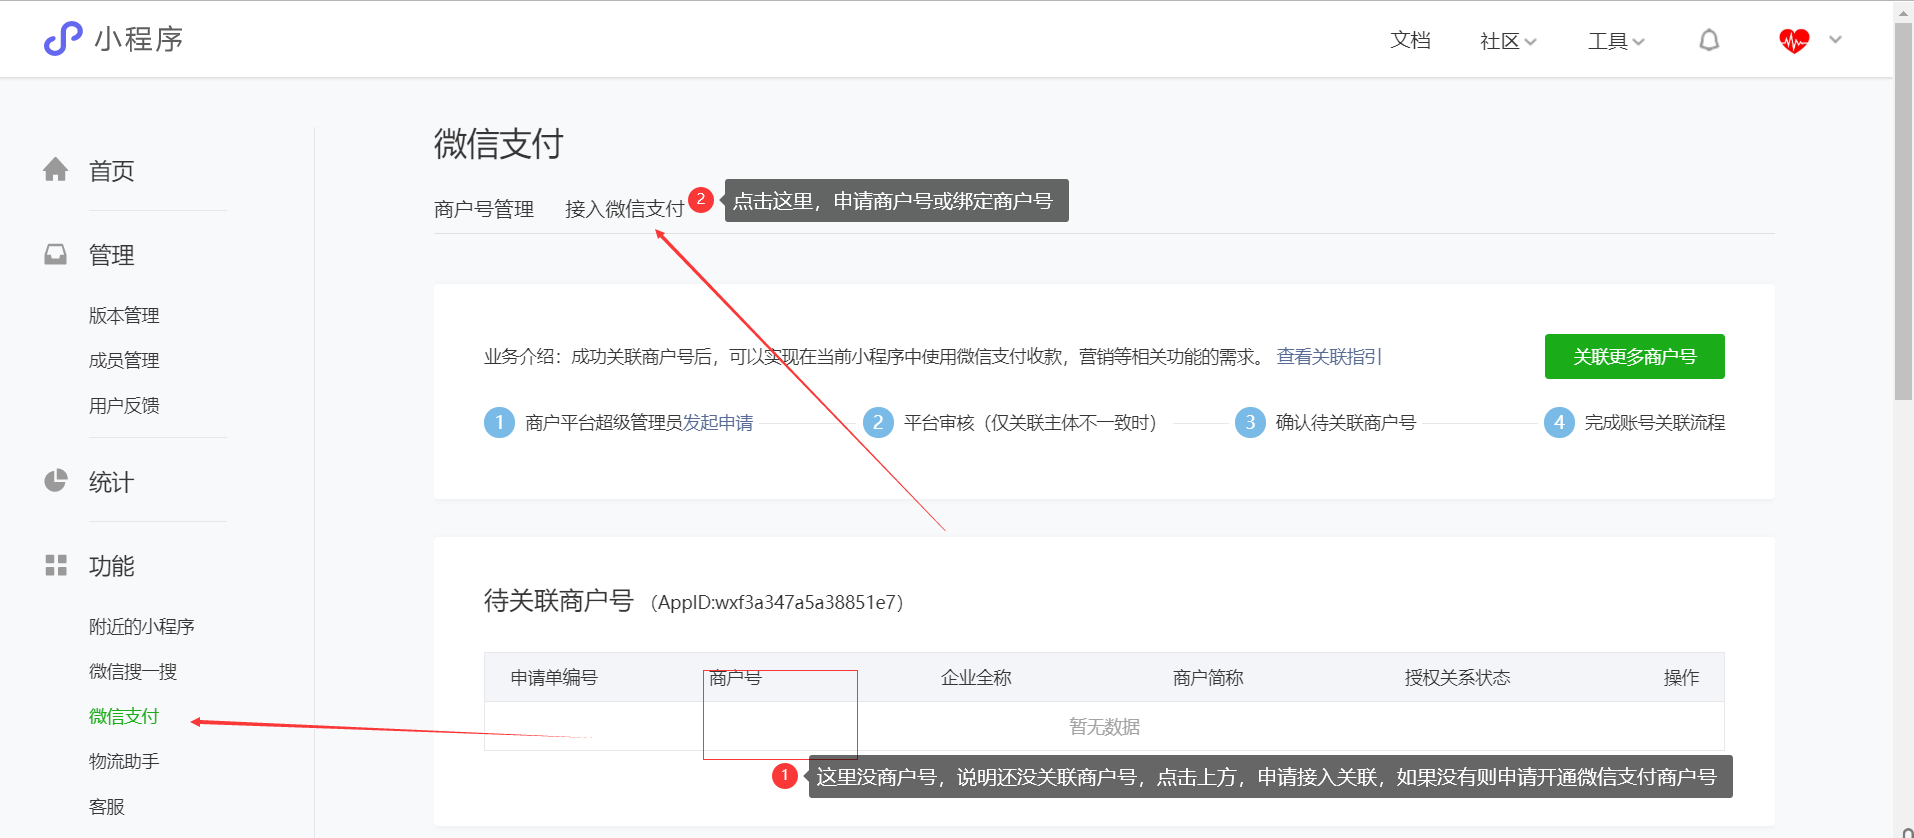
Task: Open 附近的小程序 in the sidebar
Action: point(141,626)
